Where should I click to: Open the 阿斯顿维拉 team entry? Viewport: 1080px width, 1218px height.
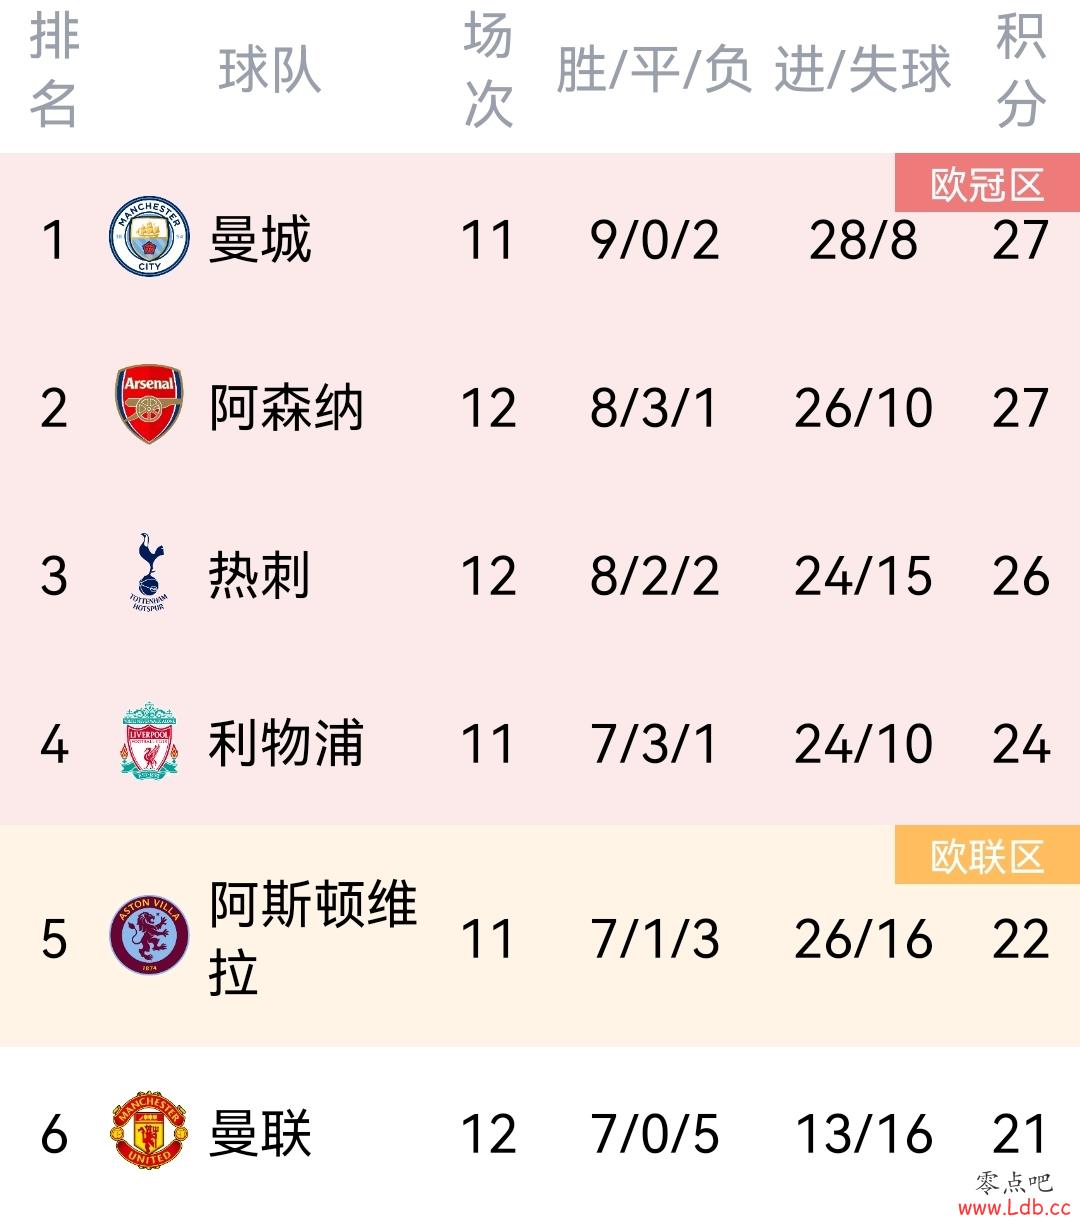coord(312,938)
